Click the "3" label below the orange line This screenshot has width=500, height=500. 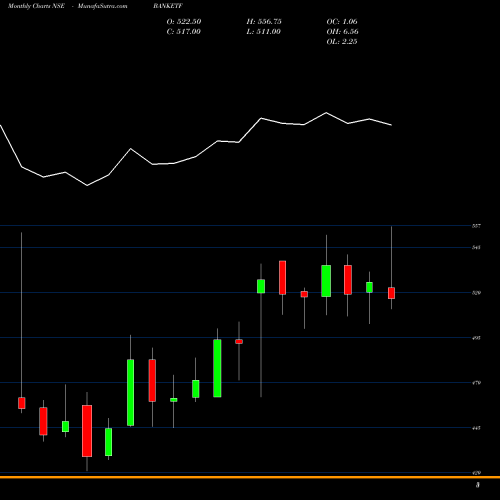478,485
